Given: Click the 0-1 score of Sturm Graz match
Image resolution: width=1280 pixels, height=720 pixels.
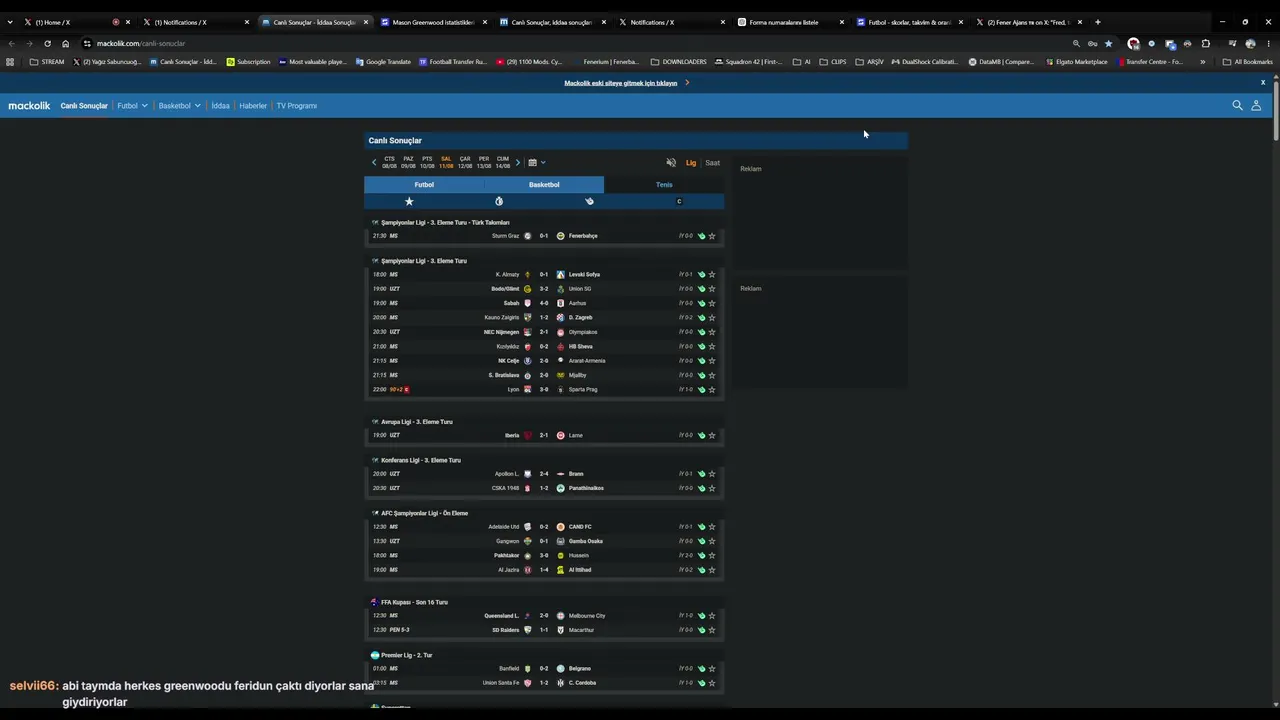Looking at the screenshot, I should pyautogui.click(x=544, y=236).
